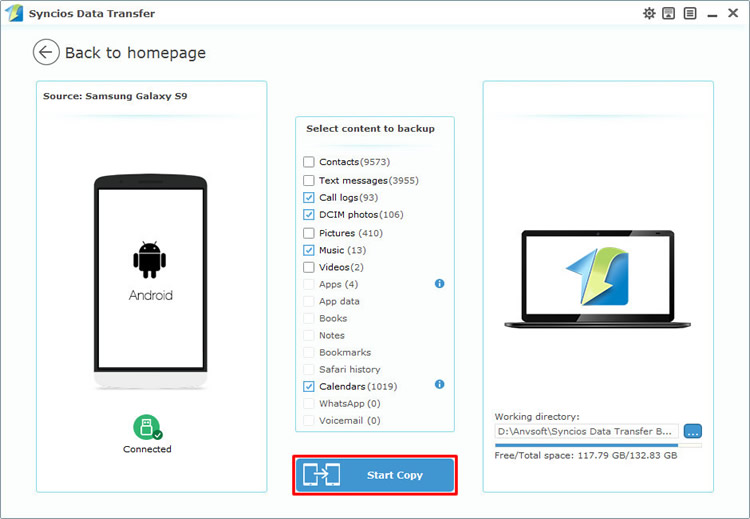
Task: Click the info icon next to Calendars
Action: pyautogui.click(x=440, y=384)
